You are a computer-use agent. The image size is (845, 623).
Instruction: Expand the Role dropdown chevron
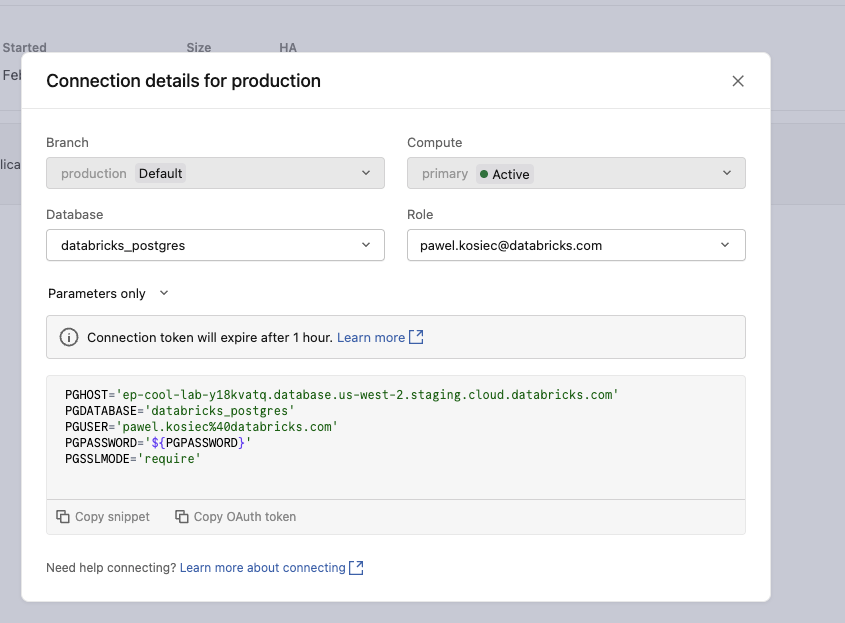(726, 245)
